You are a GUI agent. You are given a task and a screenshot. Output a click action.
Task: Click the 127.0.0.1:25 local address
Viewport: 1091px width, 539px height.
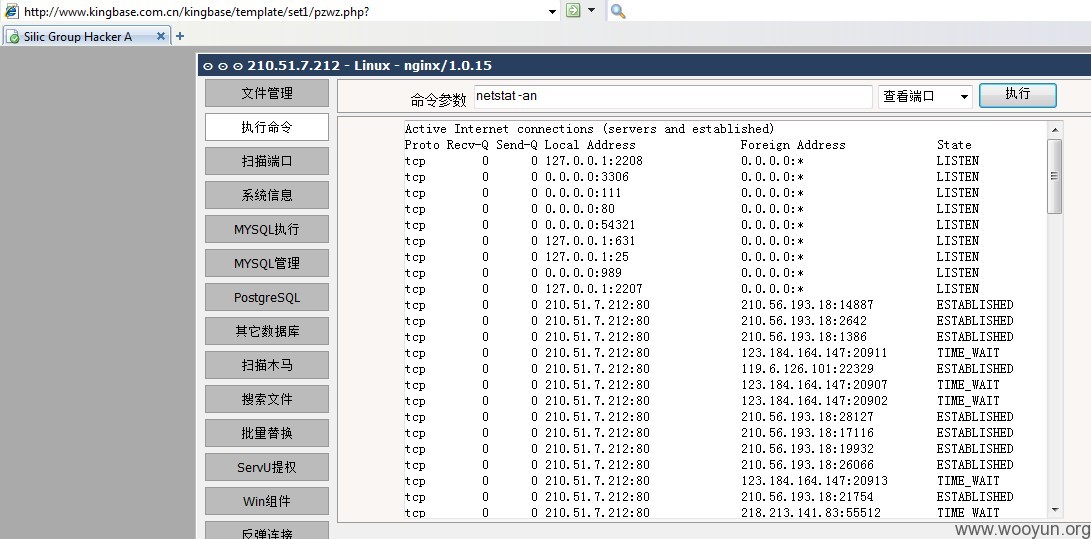(x=587, y=257)
